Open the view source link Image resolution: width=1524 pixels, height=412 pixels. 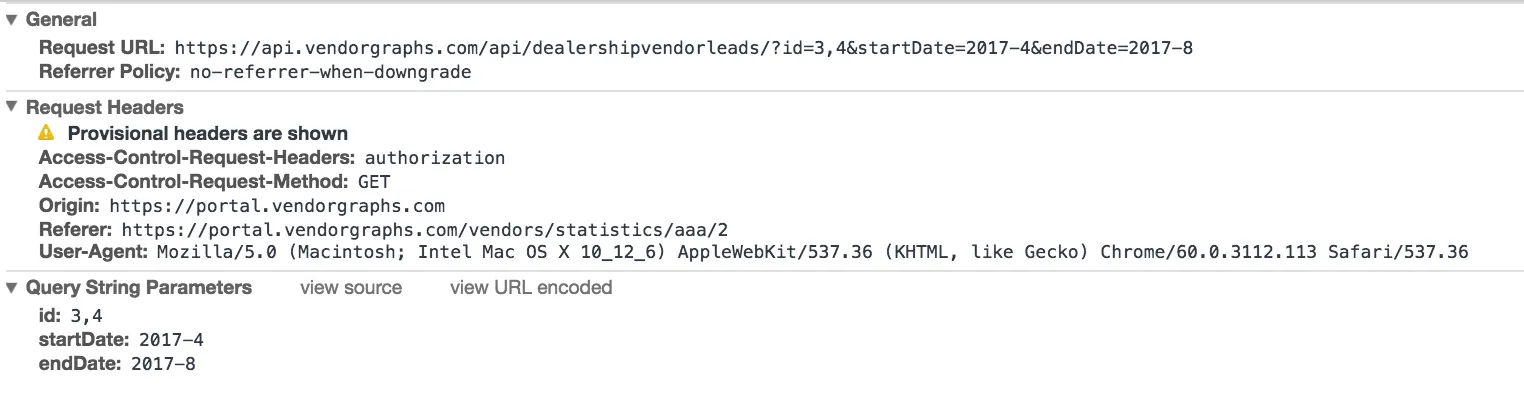pos(351,288)
